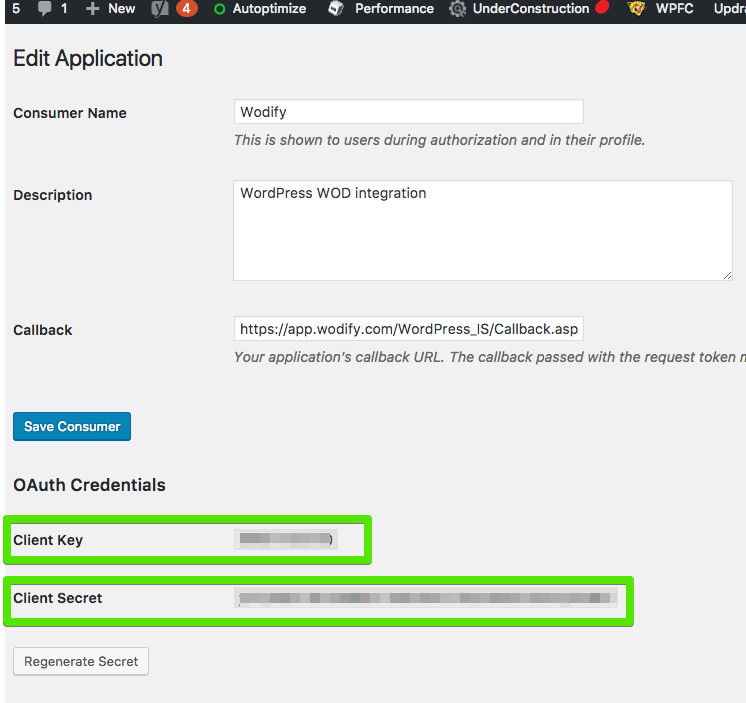Click the updates count 5 in admin bar

coord(16,9)
